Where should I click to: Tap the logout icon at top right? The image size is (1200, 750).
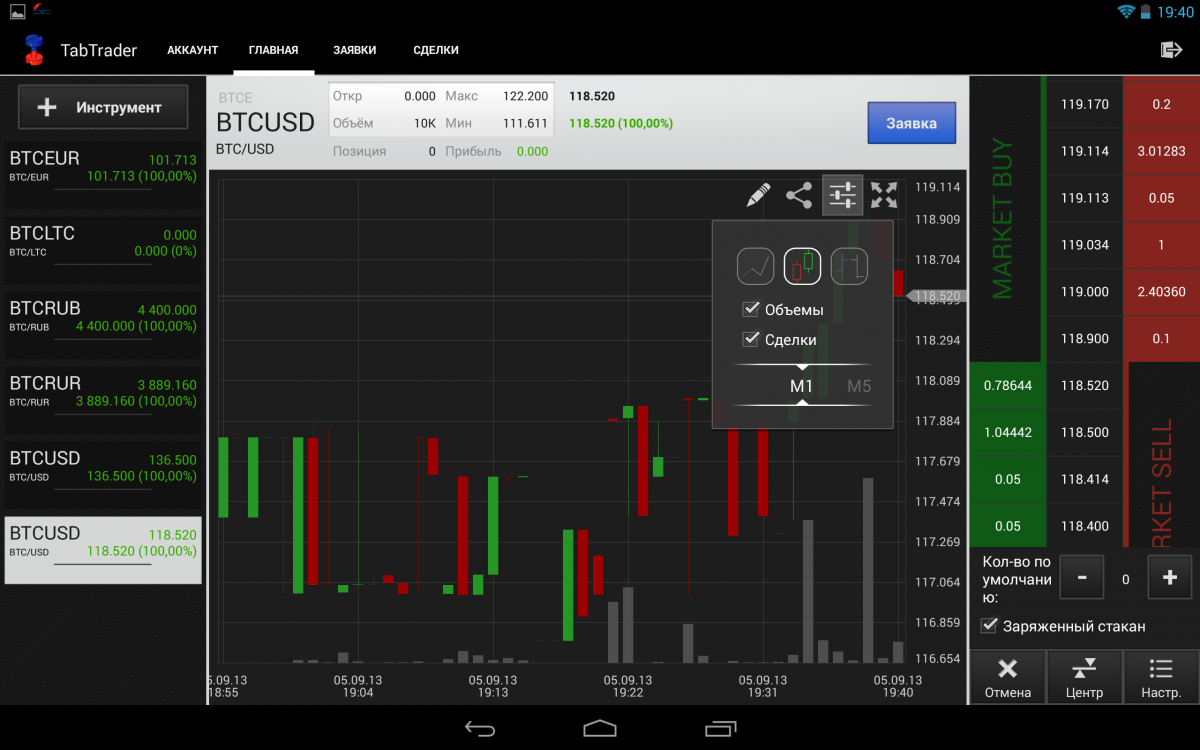coord(1171,50)
